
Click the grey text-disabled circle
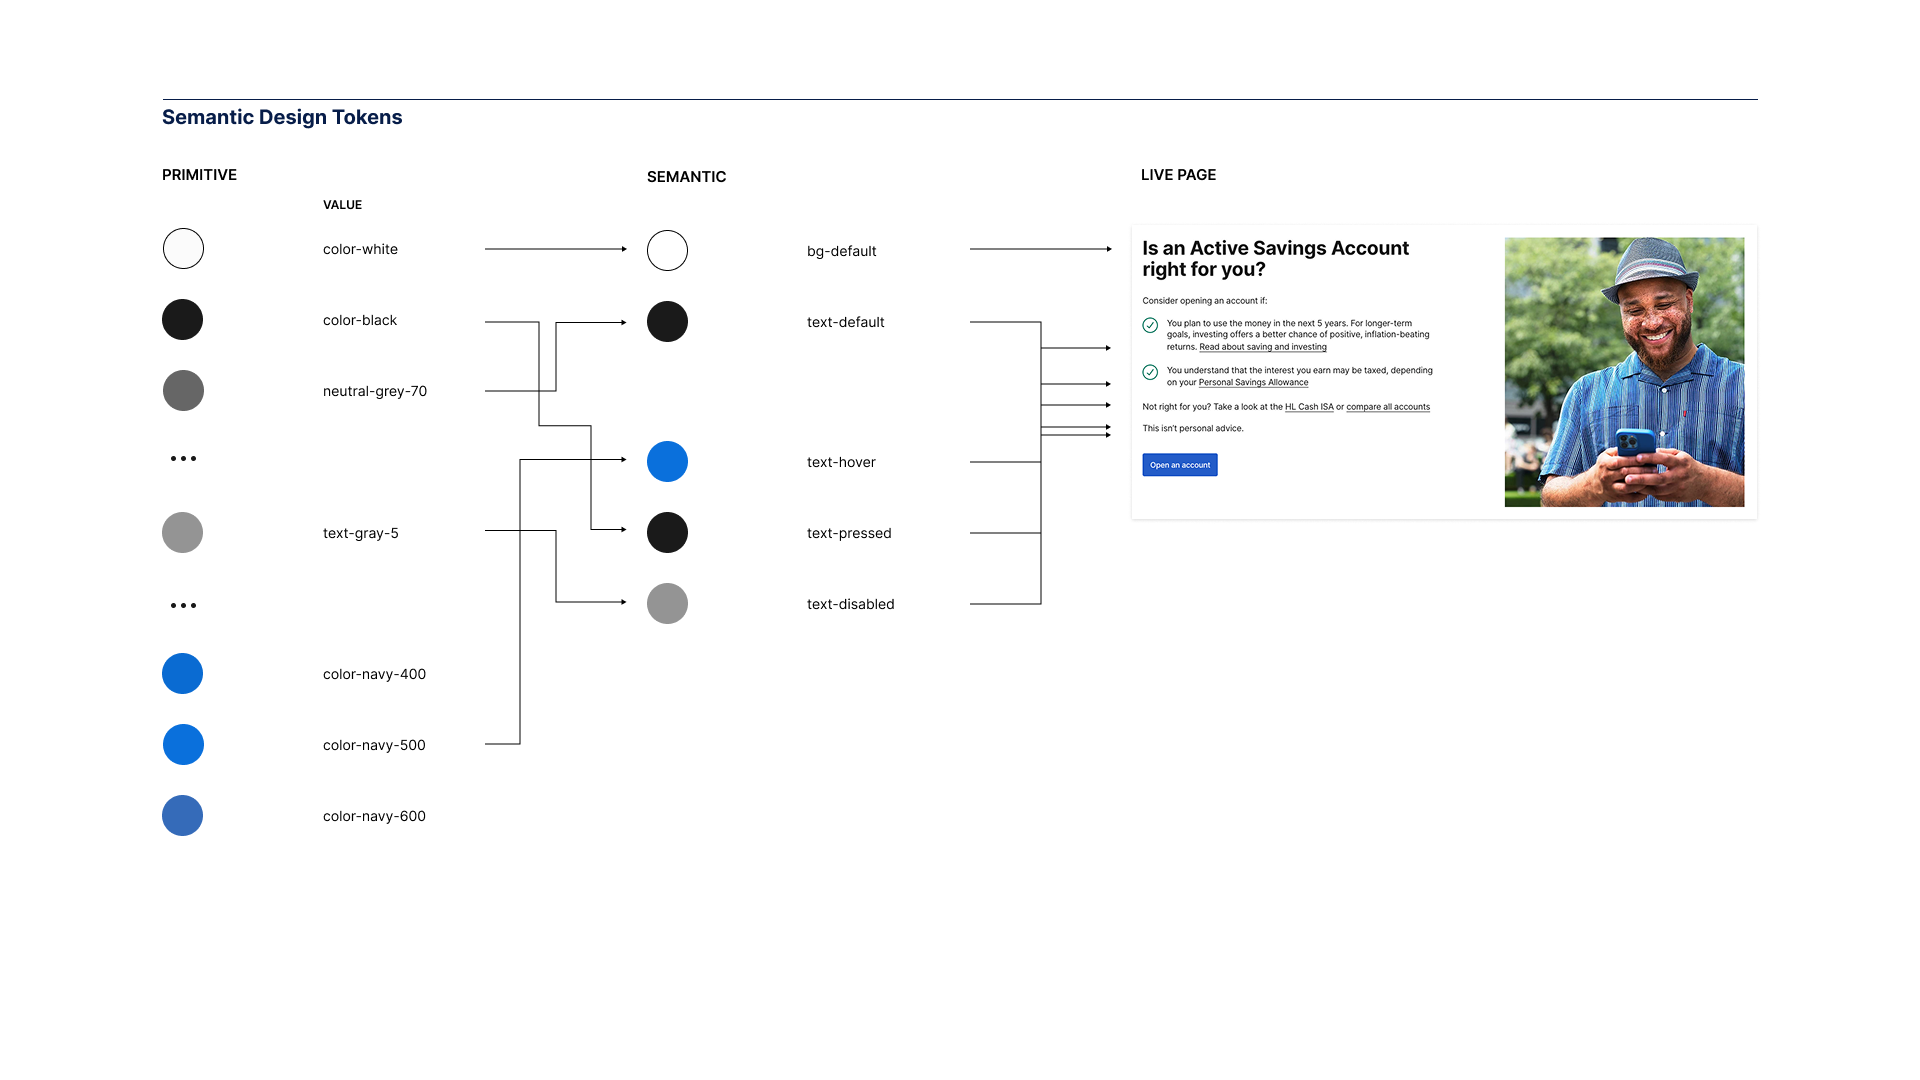pos(667,603)
